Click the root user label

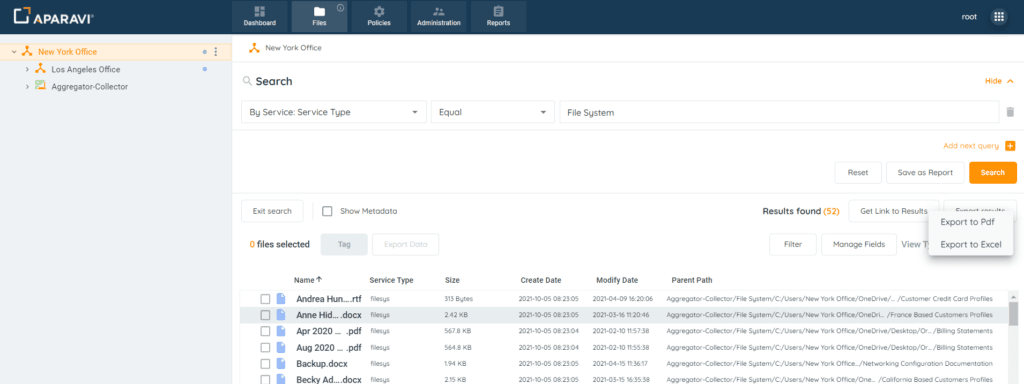click(969, 17)
